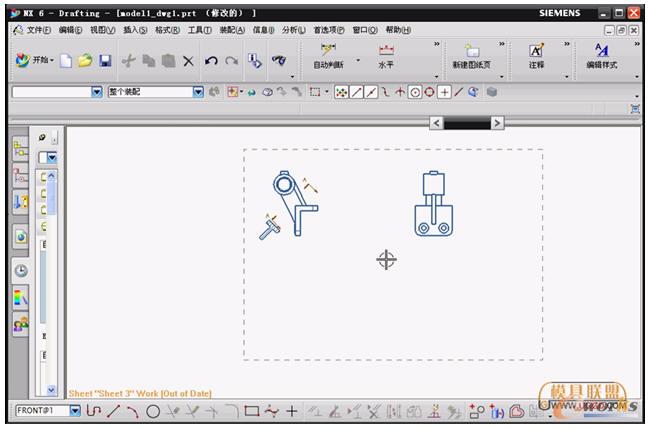
Task: Select the Circle sketch tool
Action: click(x=153, y=410)
